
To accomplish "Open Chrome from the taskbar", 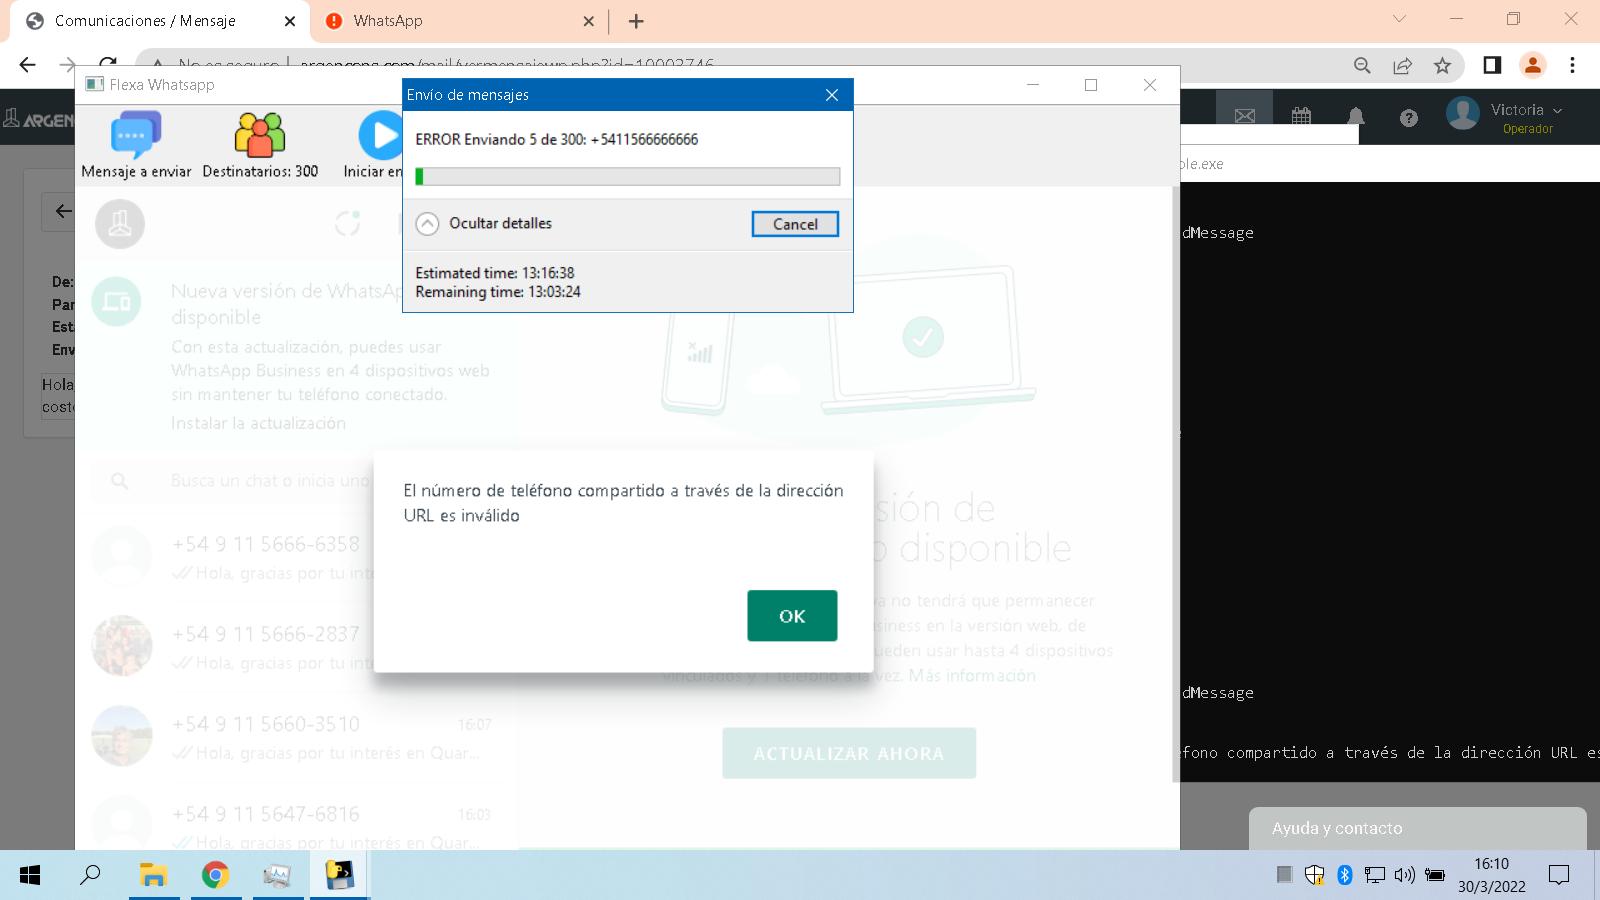I will 215,875.
